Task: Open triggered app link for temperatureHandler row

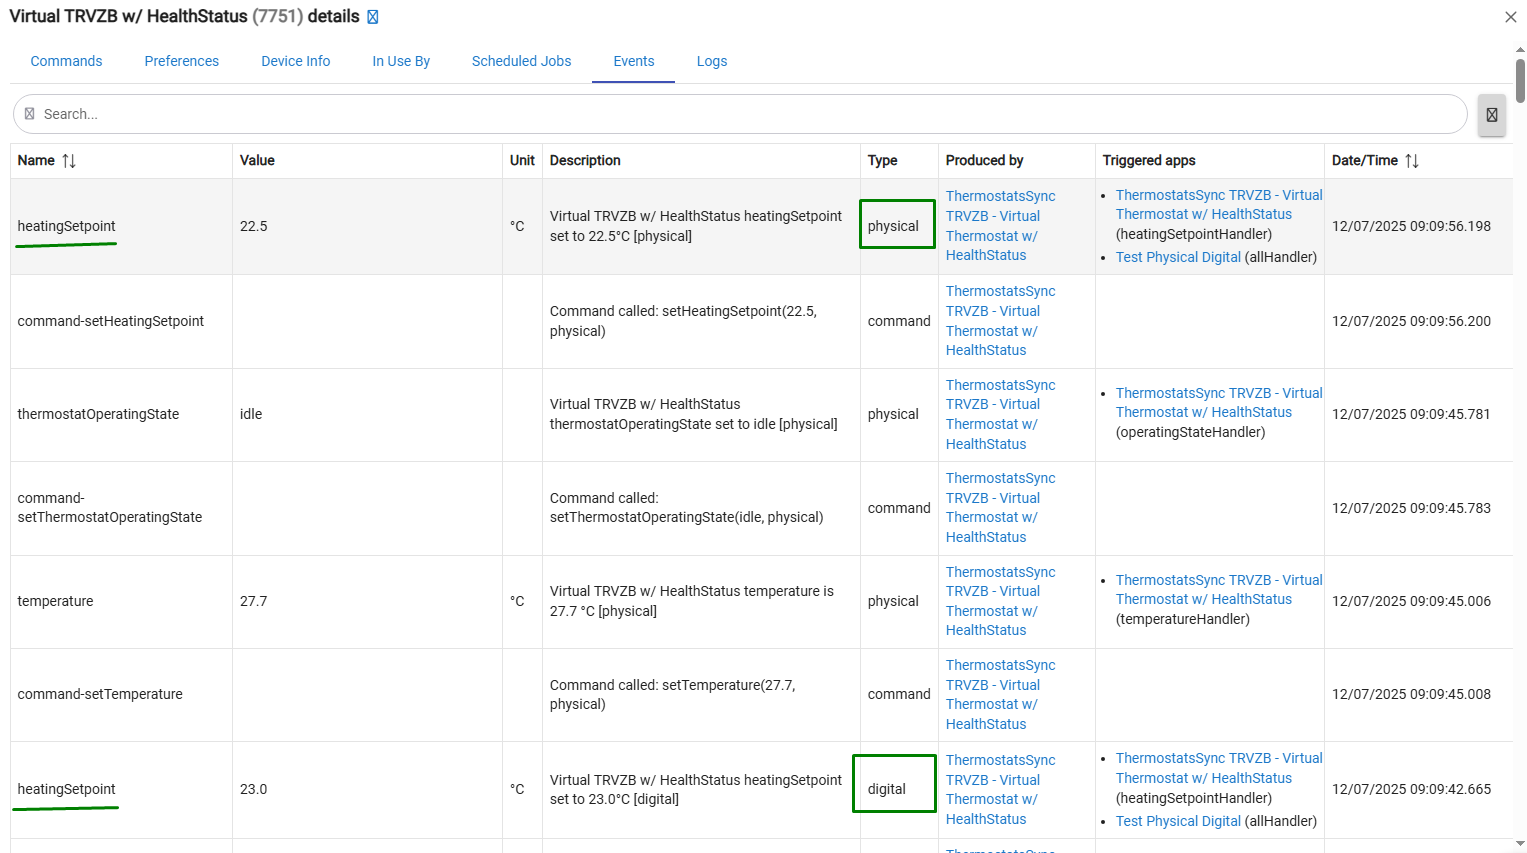Action: click(1218, 590)
